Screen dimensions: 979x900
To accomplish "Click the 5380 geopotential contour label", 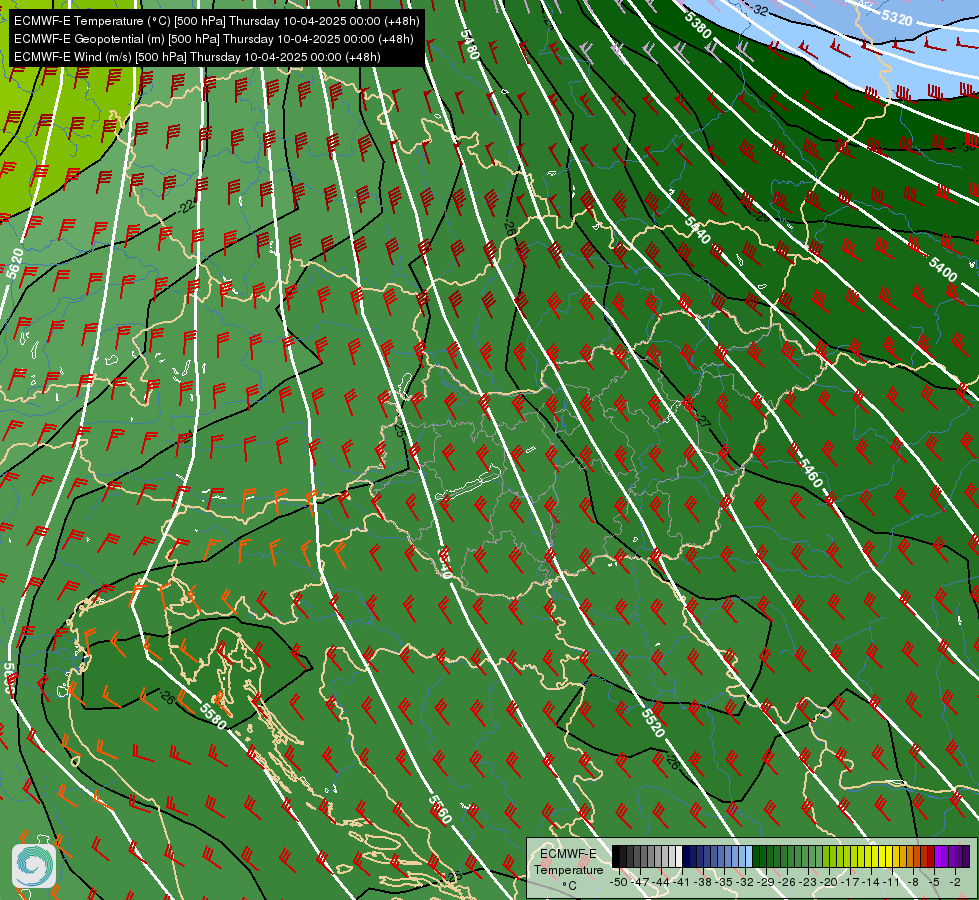I will point(697,24).
